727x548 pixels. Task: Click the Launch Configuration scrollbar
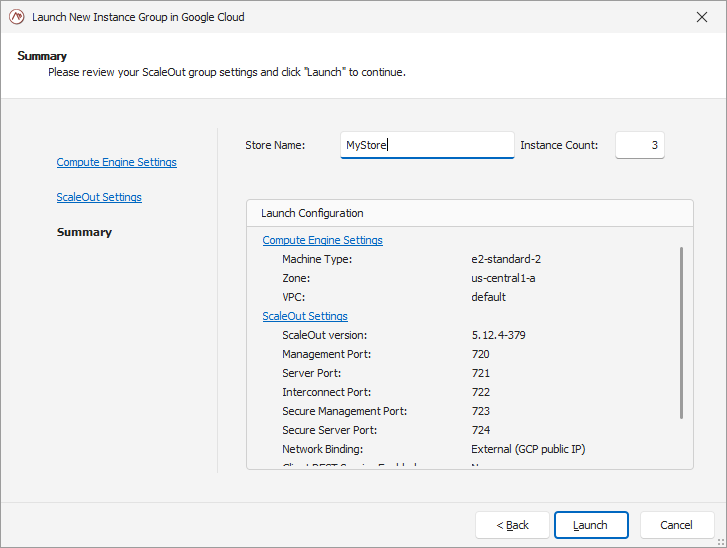[681, 333]
